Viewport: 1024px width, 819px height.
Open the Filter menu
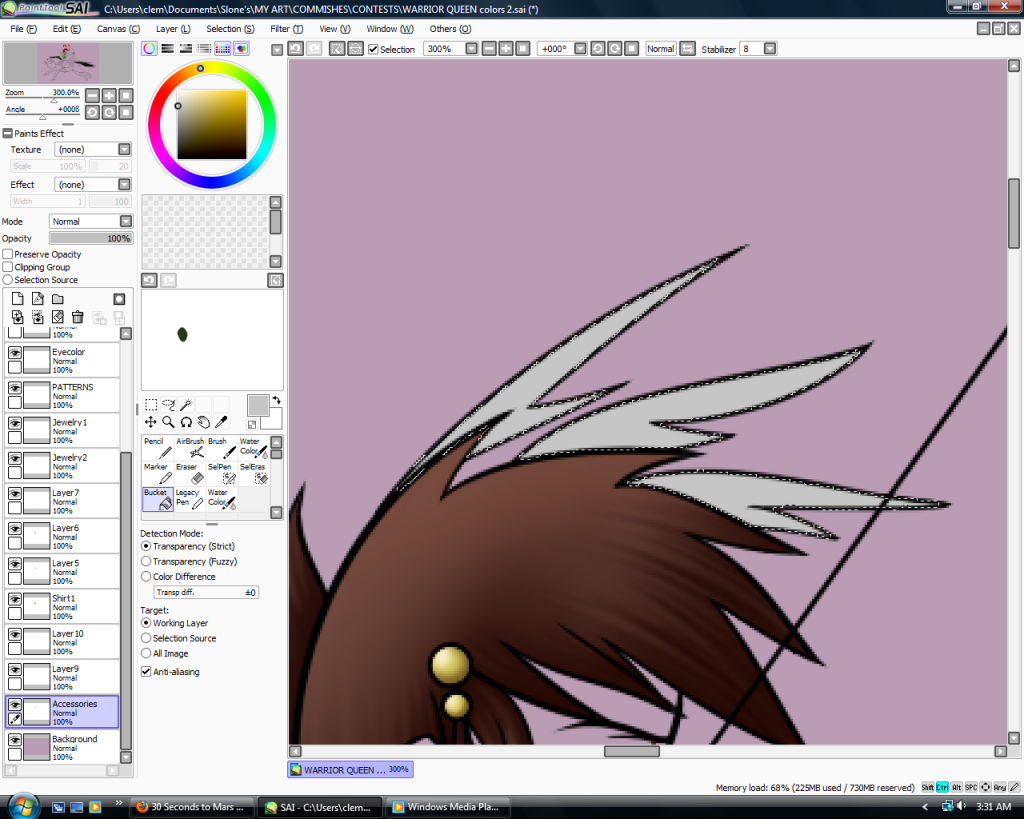[287, 29]
